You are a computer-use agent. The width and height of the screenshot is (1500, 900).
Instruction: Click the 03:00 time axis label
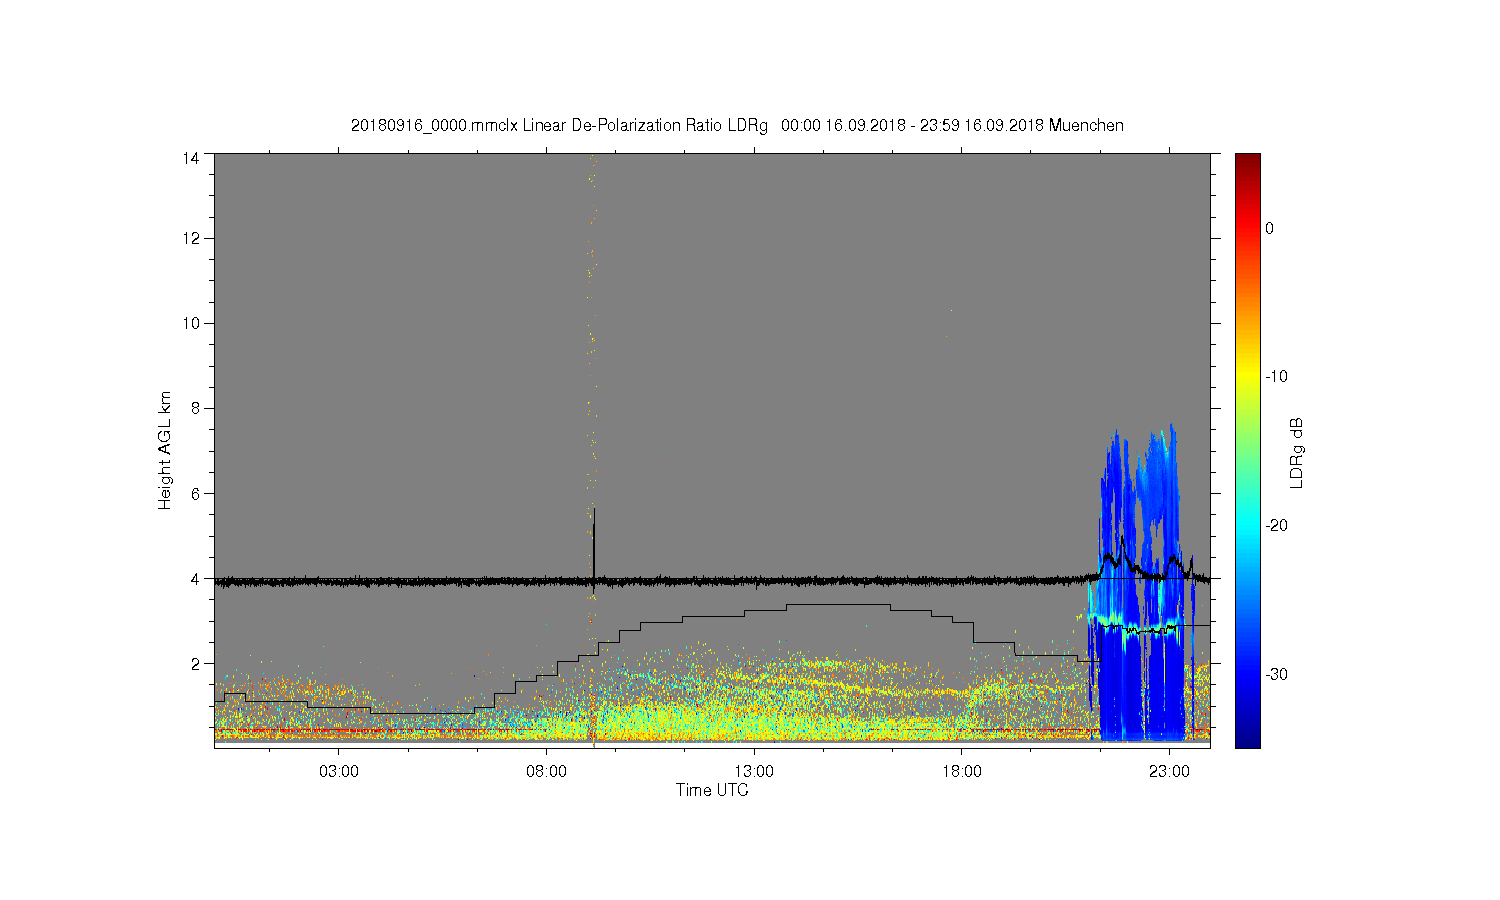(x=338, y=772)
